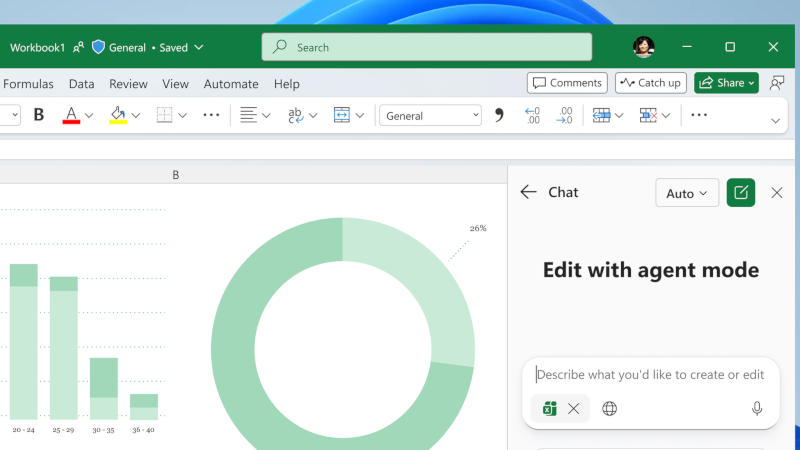Click the chat prompt input field
Screen dimensions: 800x450
tap(650, 375)
